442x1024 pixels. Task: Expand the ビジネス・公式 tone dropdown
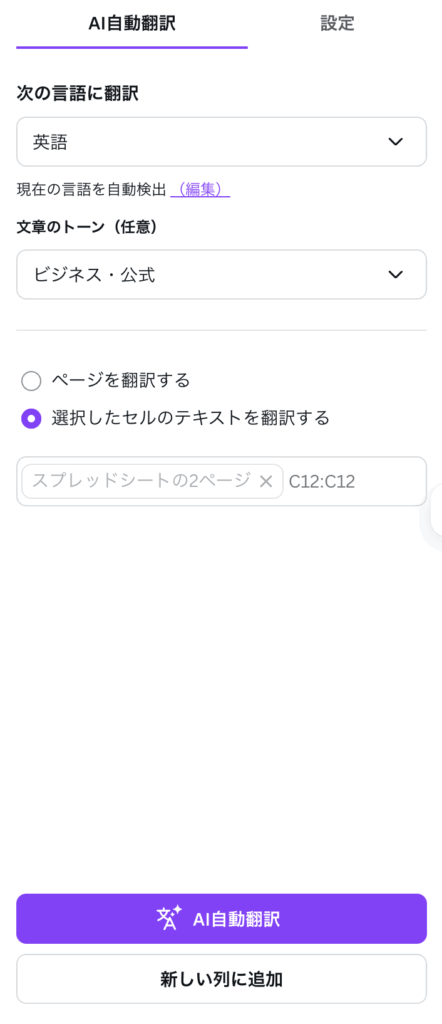pos(221,274)
